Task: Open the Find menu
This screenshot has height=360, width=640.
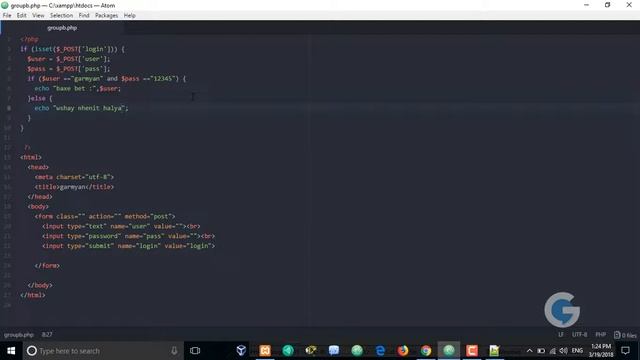Action: [84, 16]
